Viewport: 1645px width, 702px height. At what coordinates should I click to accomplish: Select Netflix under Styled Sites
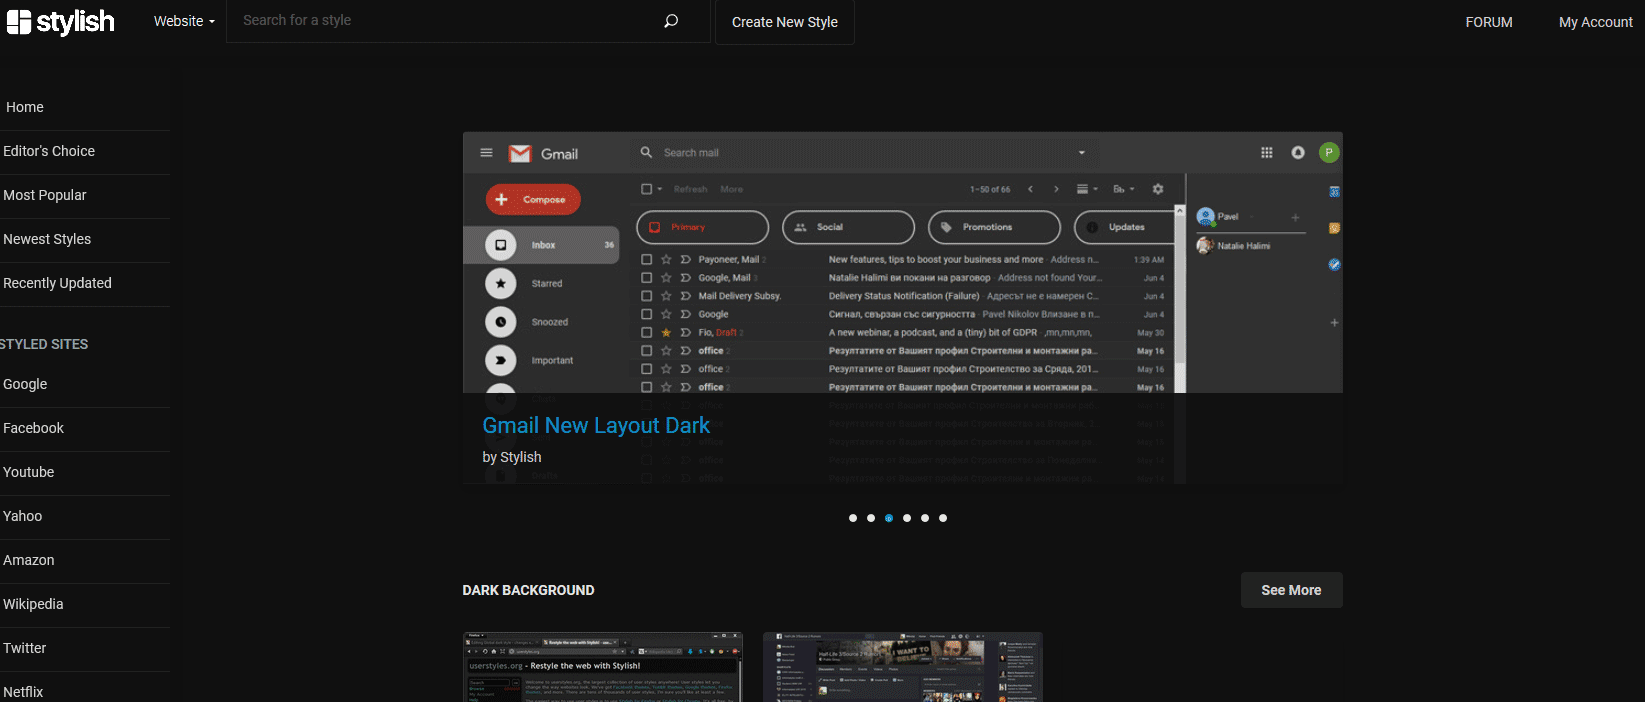coord(23,692)
